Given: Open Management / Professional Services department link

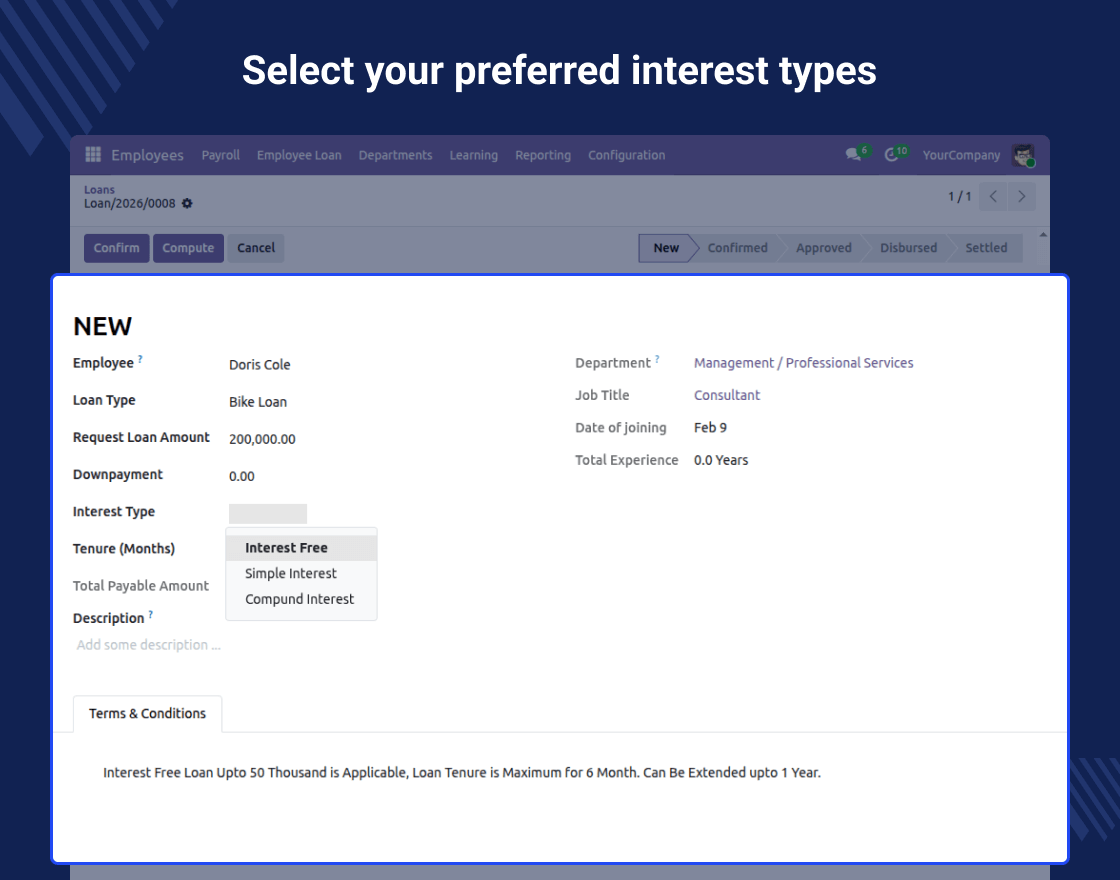Looking at the screenshot, I should [x=804, y=363].
